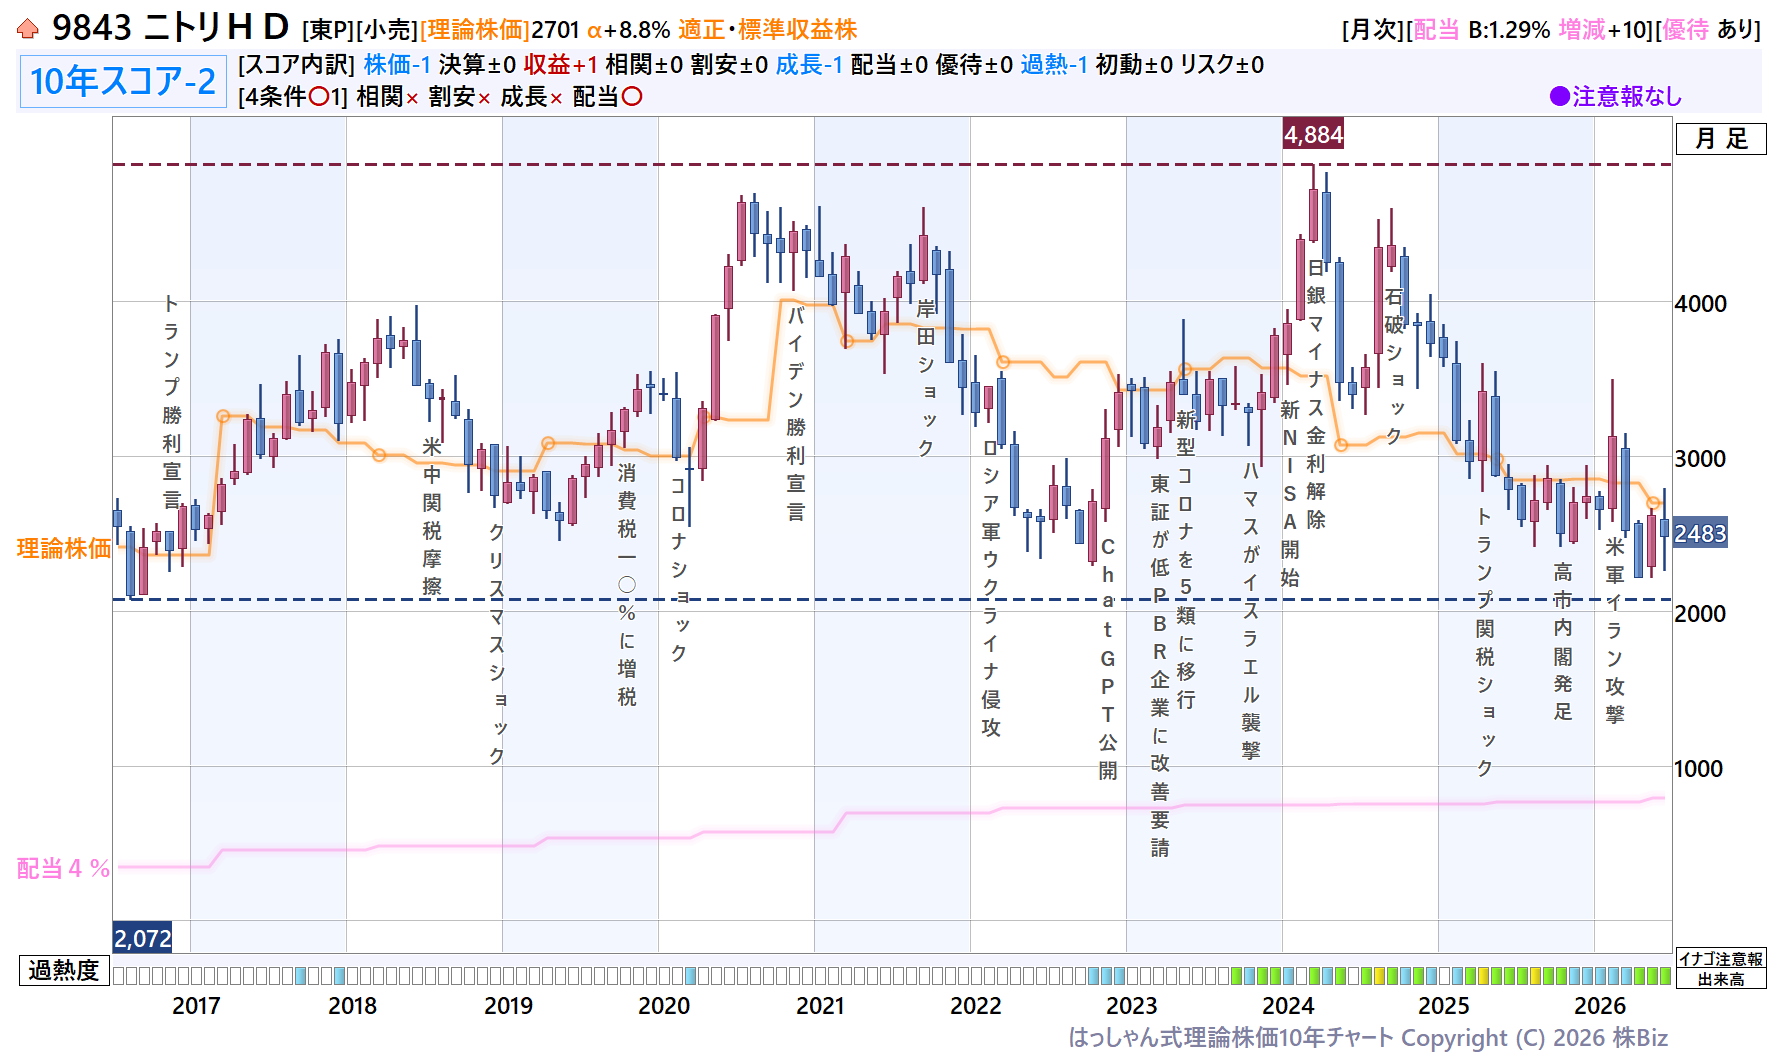Click the 月足 timeframe label

(x=1721, y=138)
